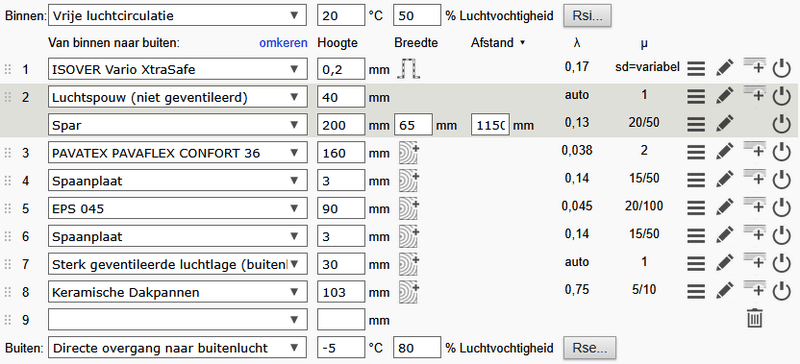Grab the drag handle of layer 3
The image size is (800, 364).
[x=7, y=153]
